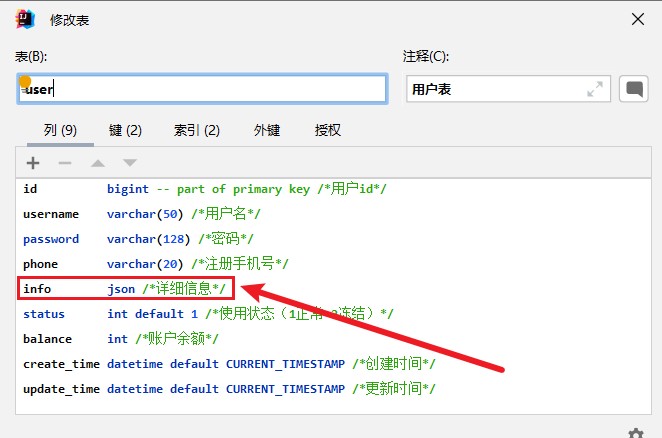The height and width of the screenshot is (438, 662).
Task: Click the /*用户id*/ comment text
Action: 352,188
